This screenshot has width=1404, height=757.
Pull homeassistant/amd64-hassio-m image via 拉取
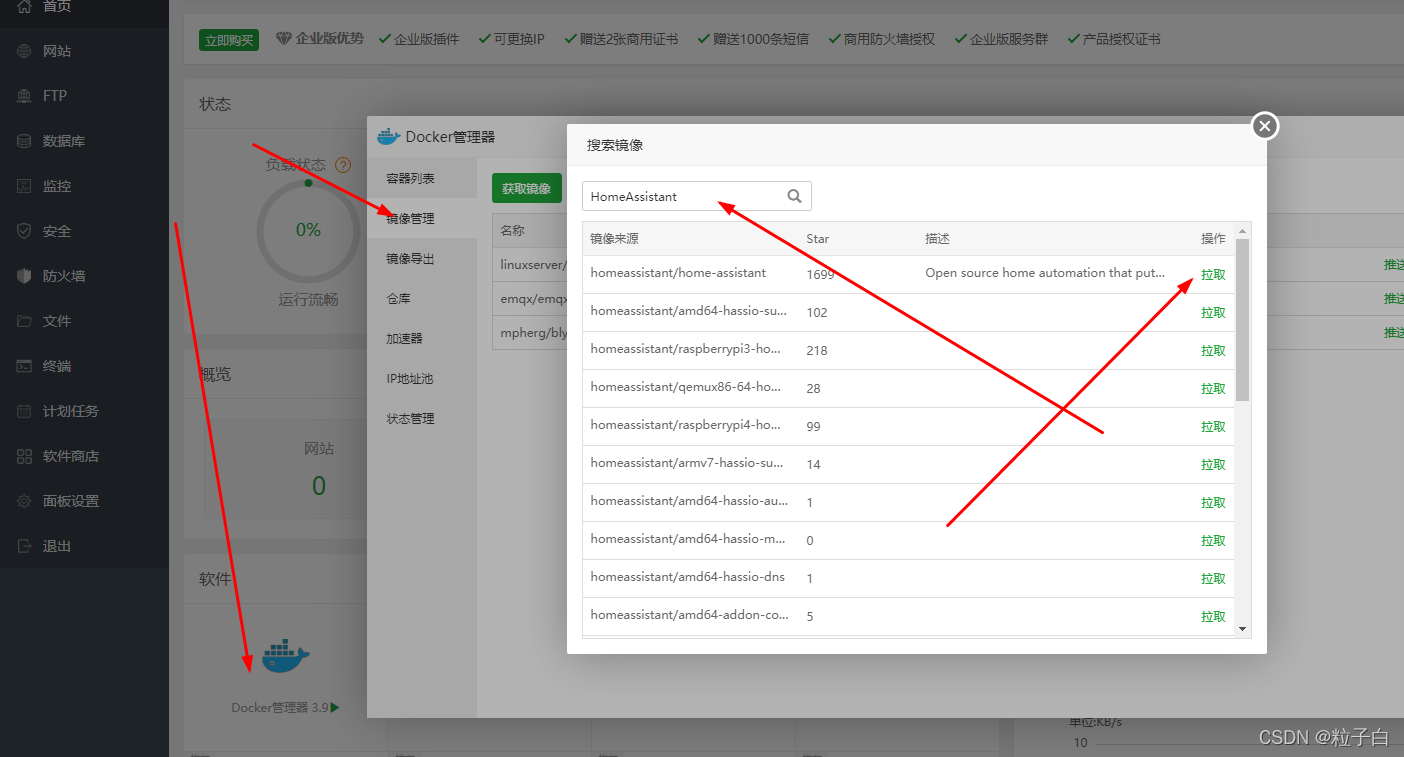1213,540
